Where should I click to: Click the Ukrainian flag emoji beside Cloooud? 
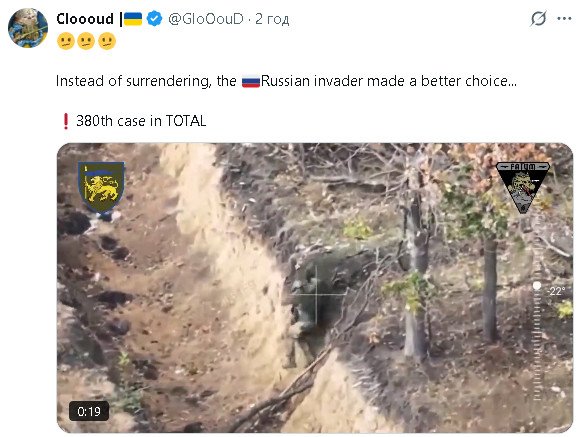tap(133, 19)
